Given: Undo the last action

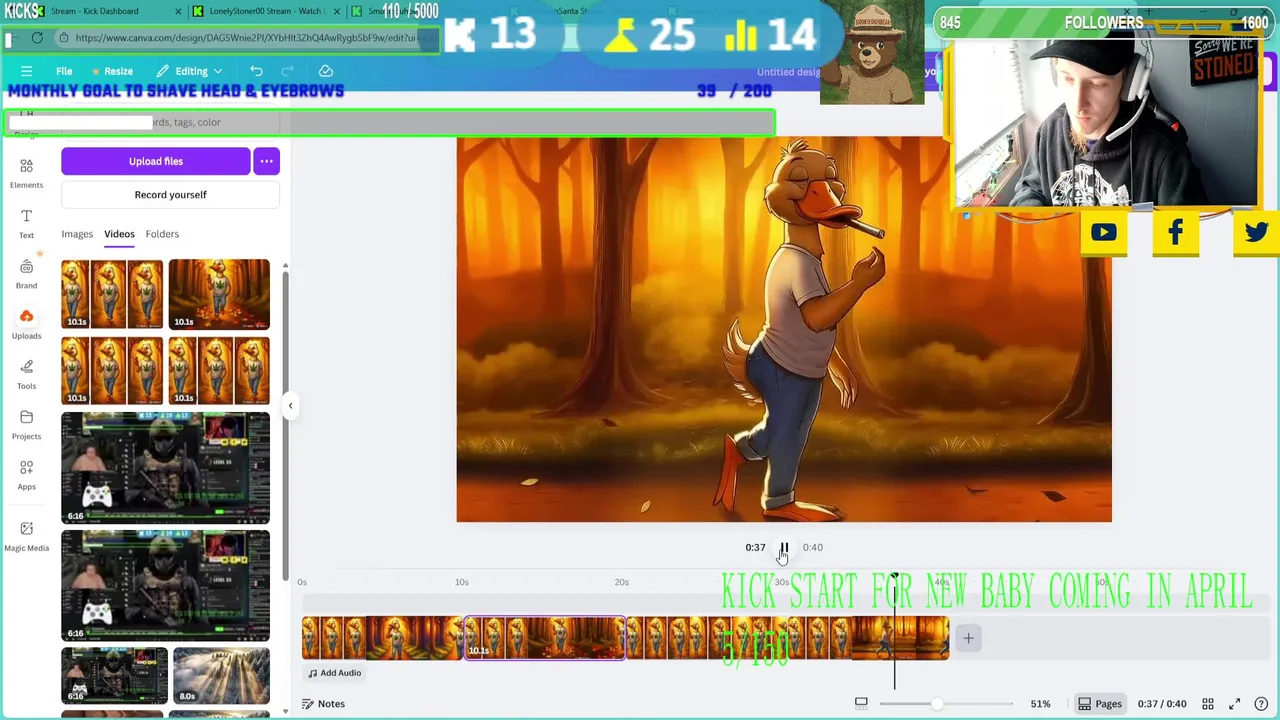Looking at the screenshot, I should pyautogui.click(x=256, y=71).
